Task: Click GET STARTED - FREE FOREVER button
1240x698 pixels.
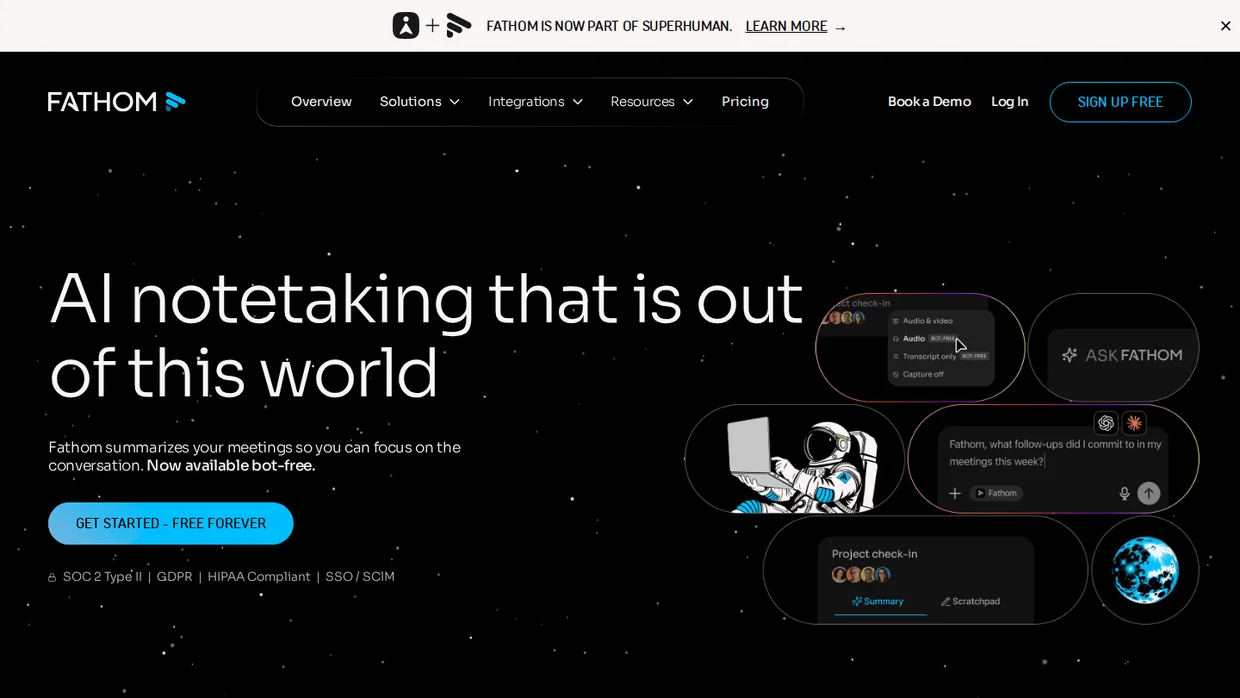Action: point(171,523)
